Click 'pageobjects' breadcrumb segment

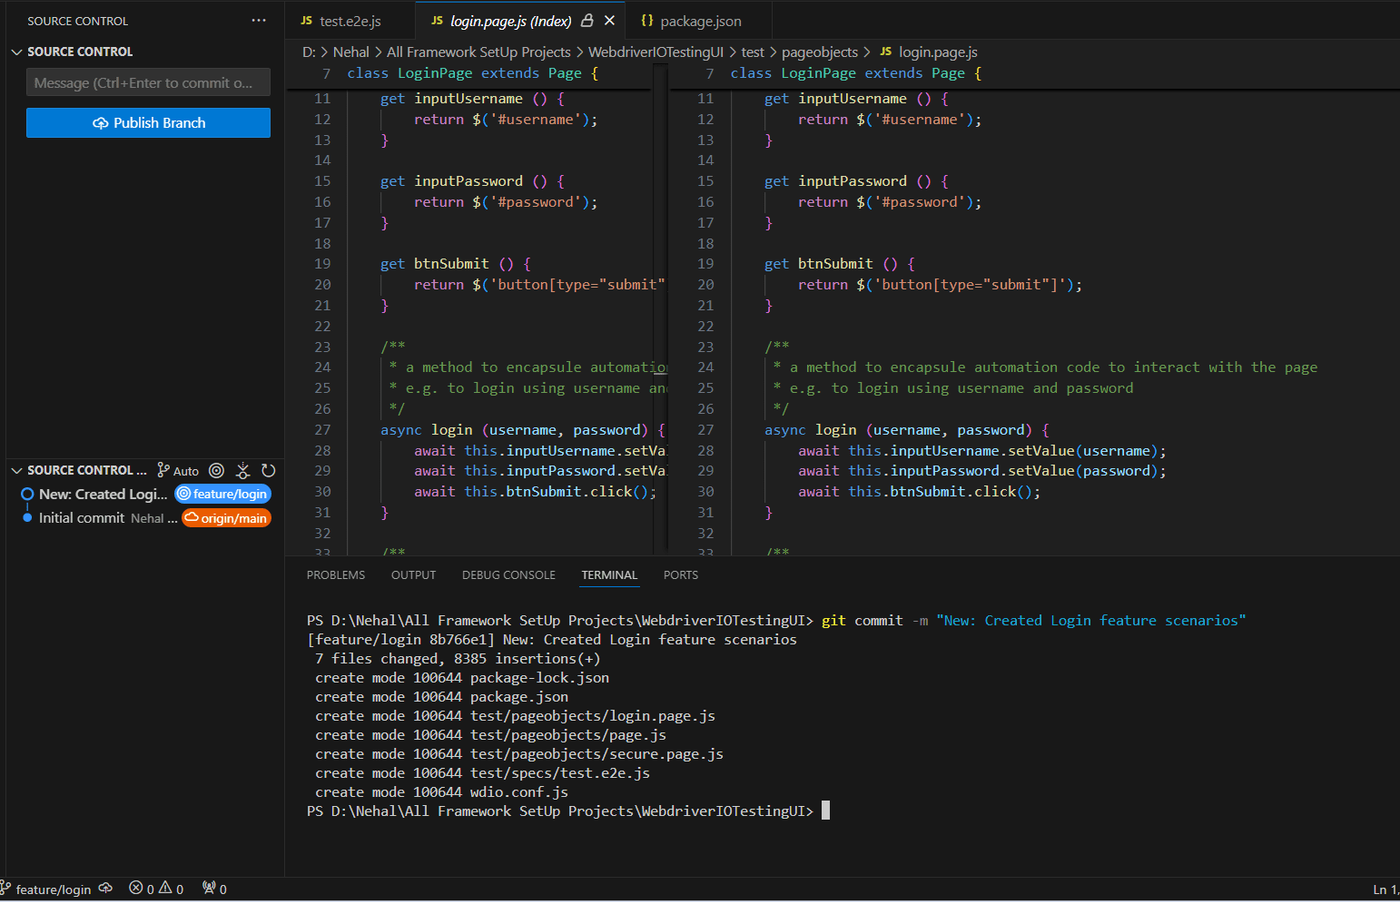pos(820,52)
